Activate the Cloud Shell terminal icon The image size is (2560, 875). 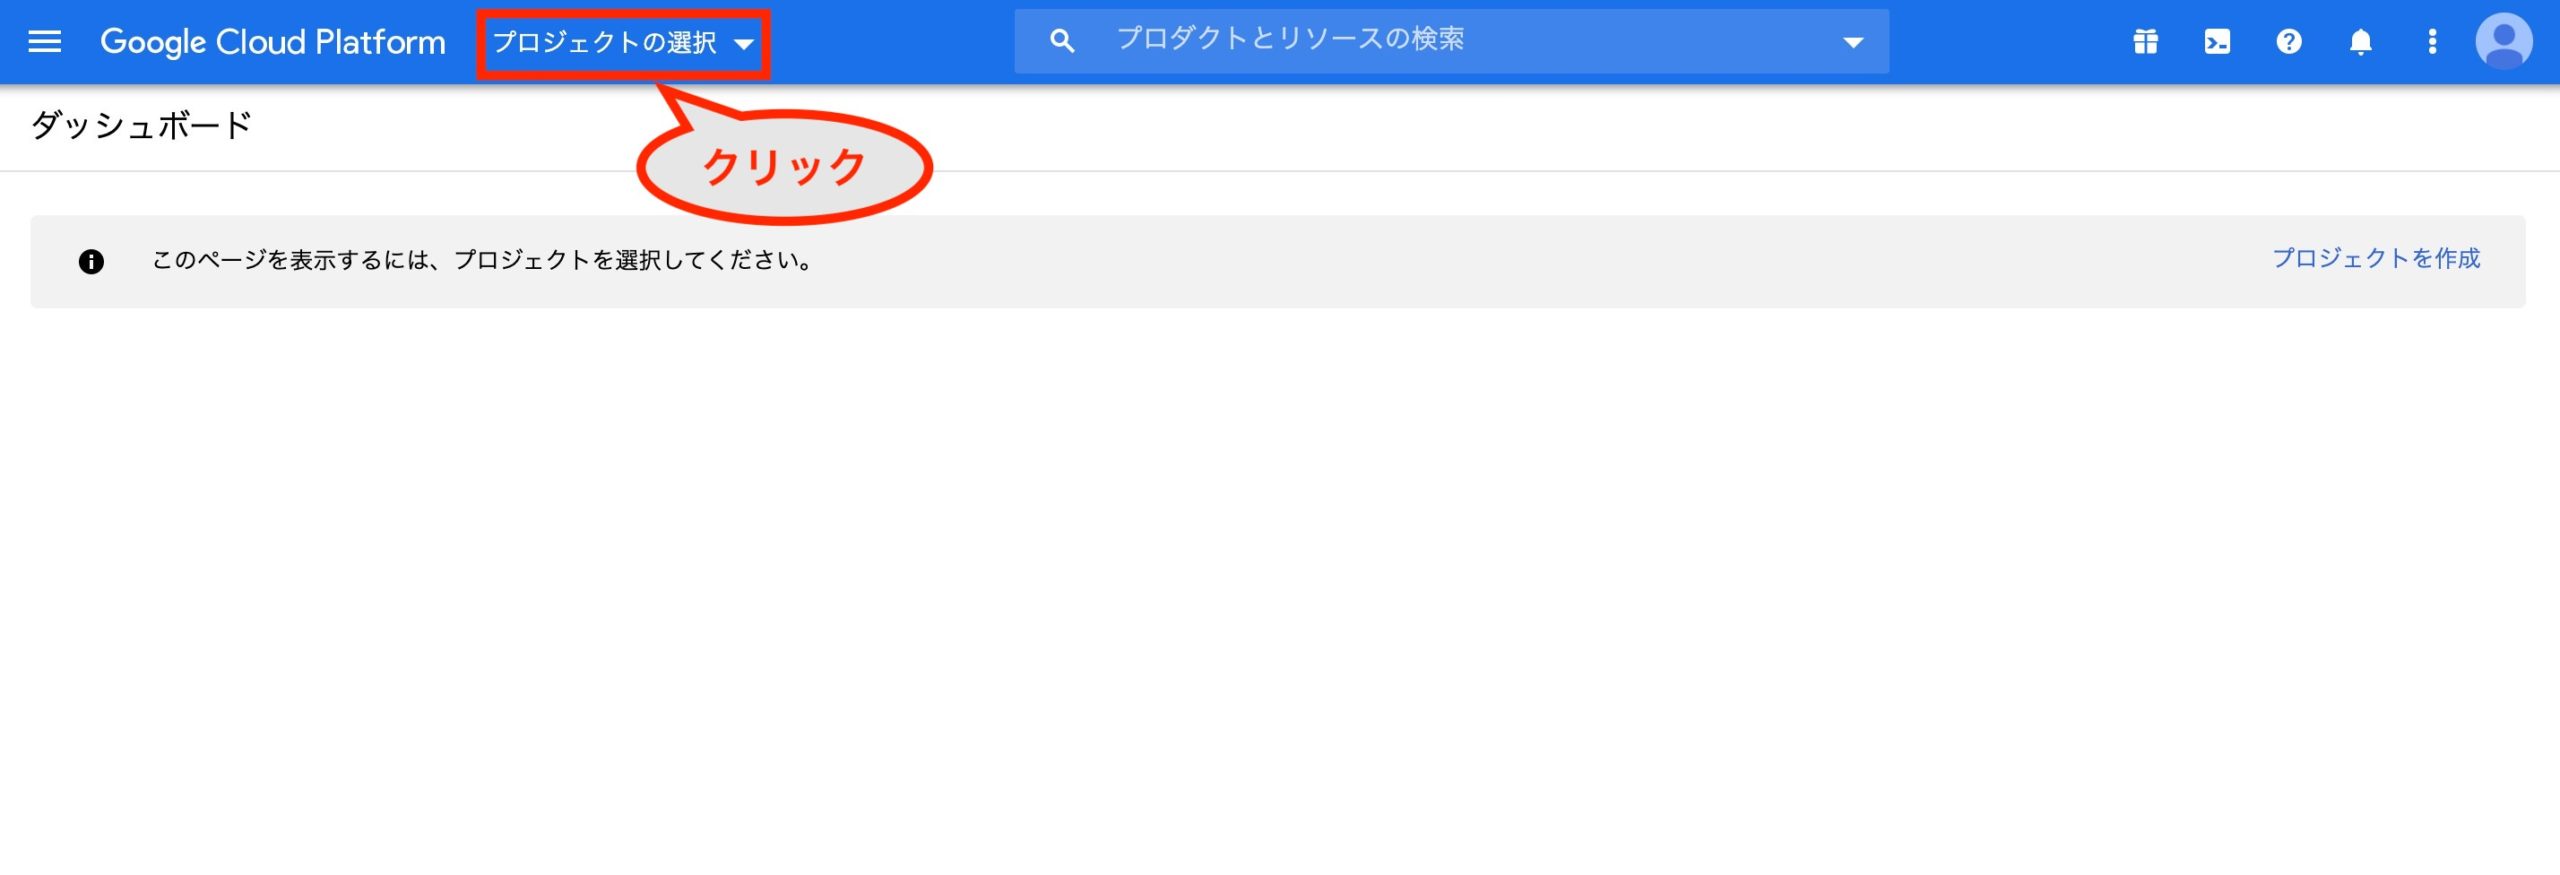(x=2217, y=42)
